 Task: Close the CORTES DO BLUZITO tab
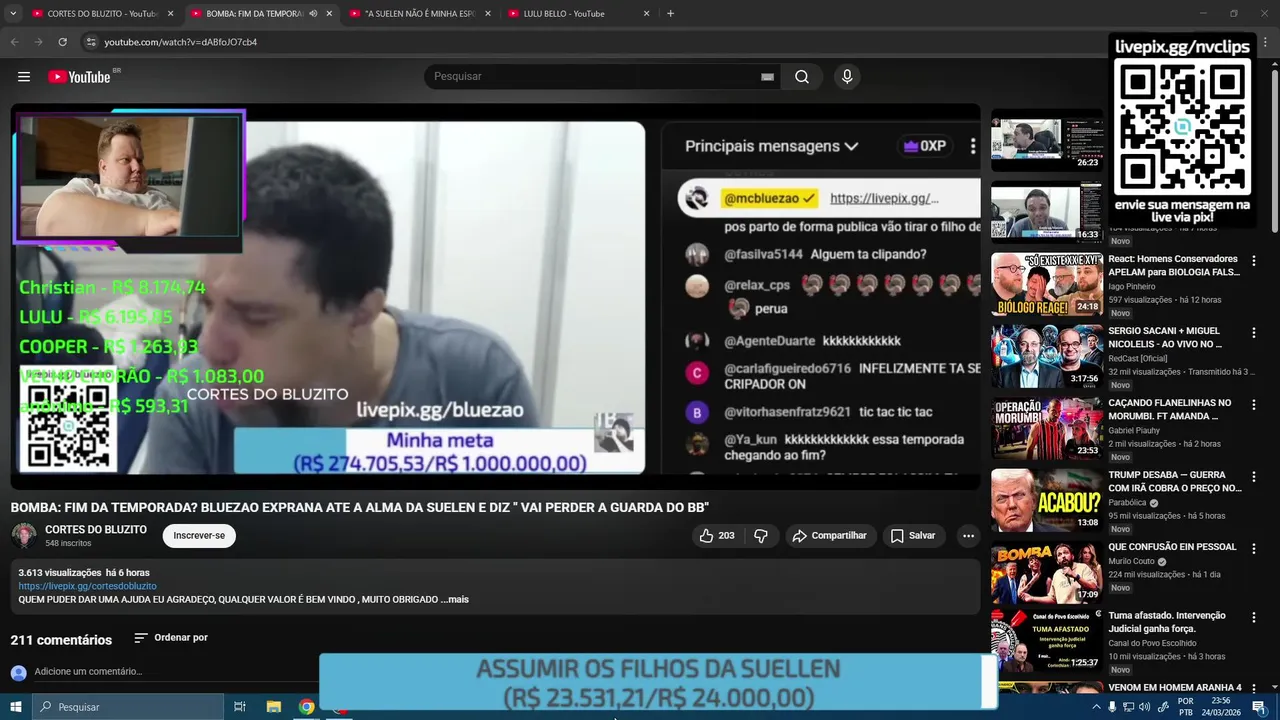coord(170,14)
